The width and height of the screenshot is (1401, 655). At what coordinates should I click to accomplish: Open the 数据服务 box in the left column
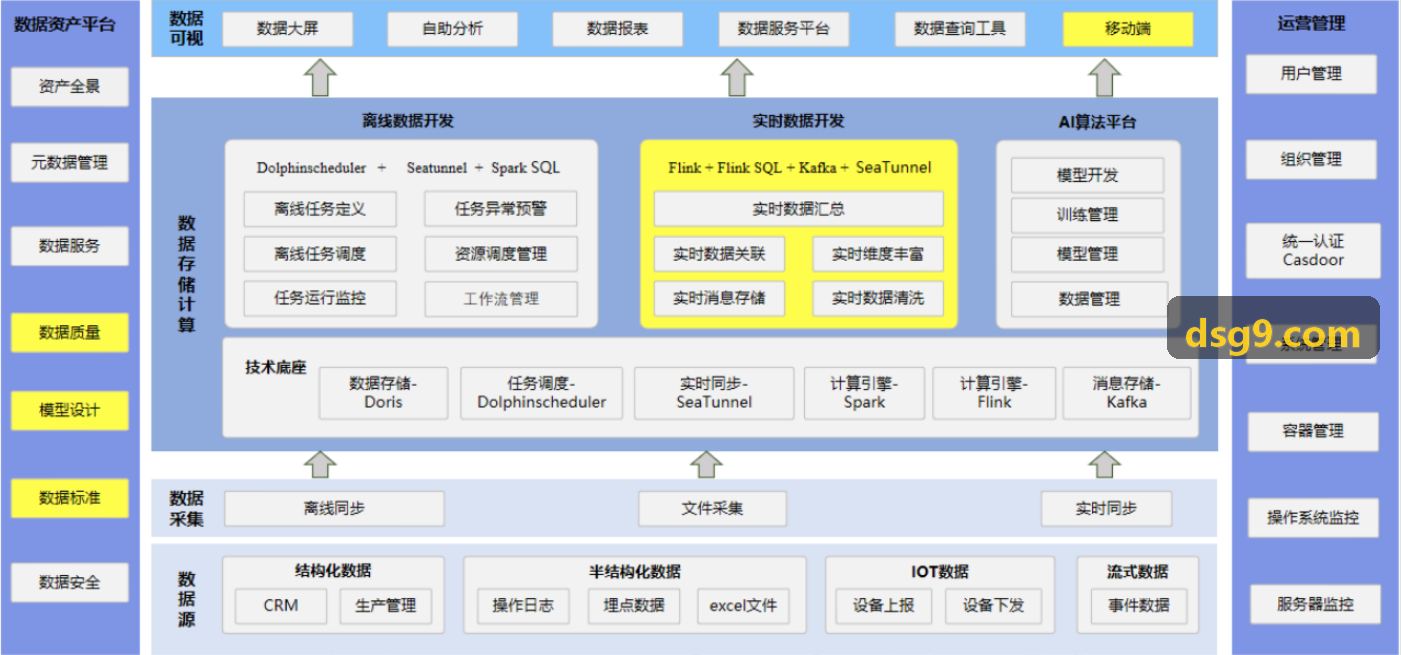pos(70,246)
